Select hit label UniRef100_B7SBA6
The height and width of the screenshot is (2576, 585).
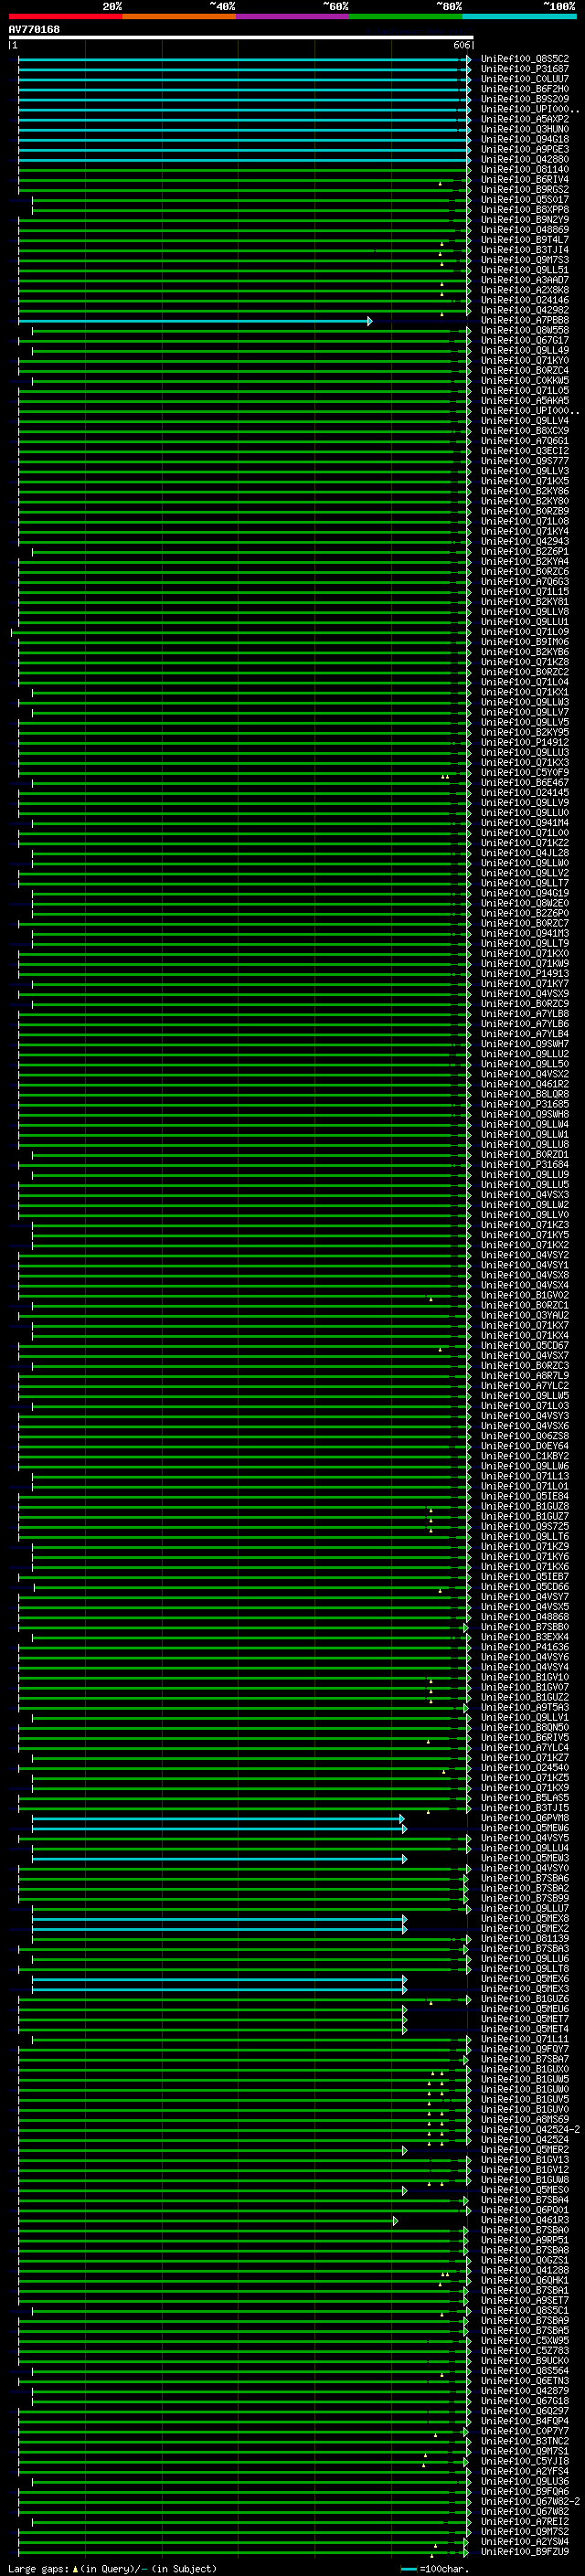[x=524, y=1878]
